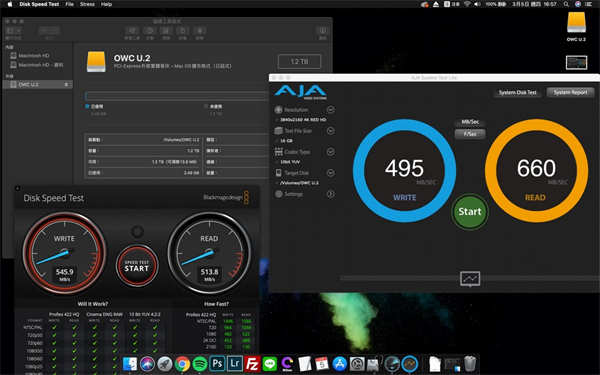Click the First Aid icon in Disk Utility toolbar
The image size is (600, 375).
click(132, 31)
